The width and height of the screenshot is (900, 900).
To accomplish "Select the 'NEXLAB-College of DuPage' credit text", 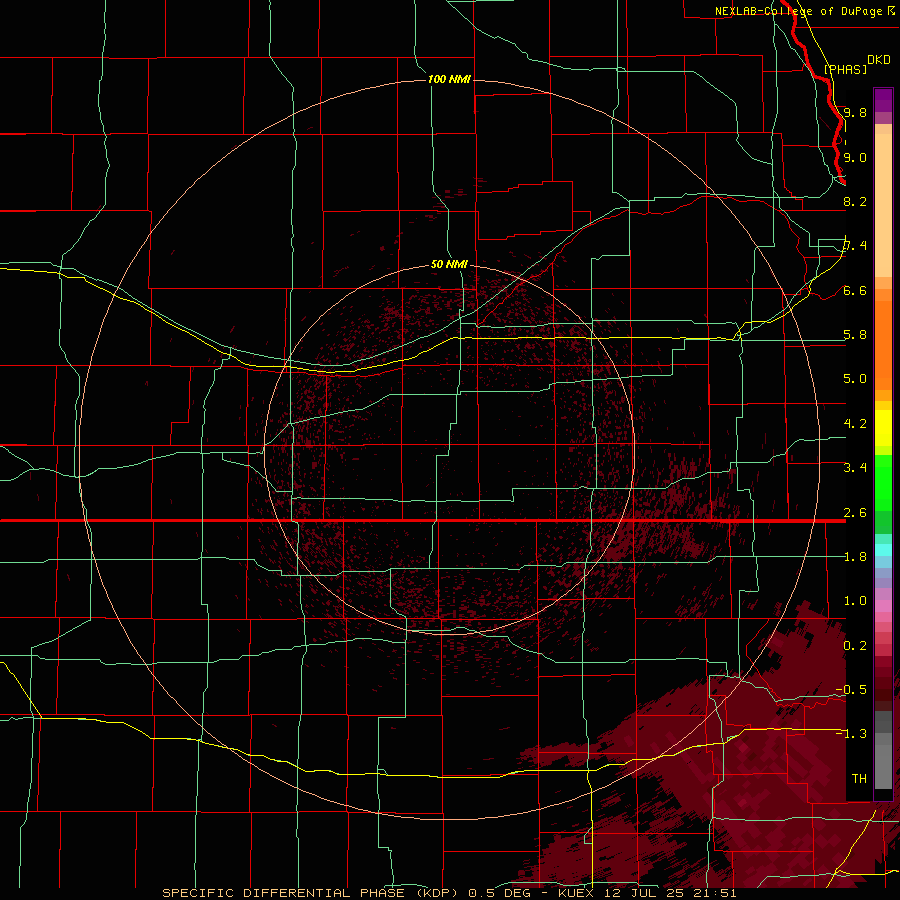I will [x=801, y=11].
